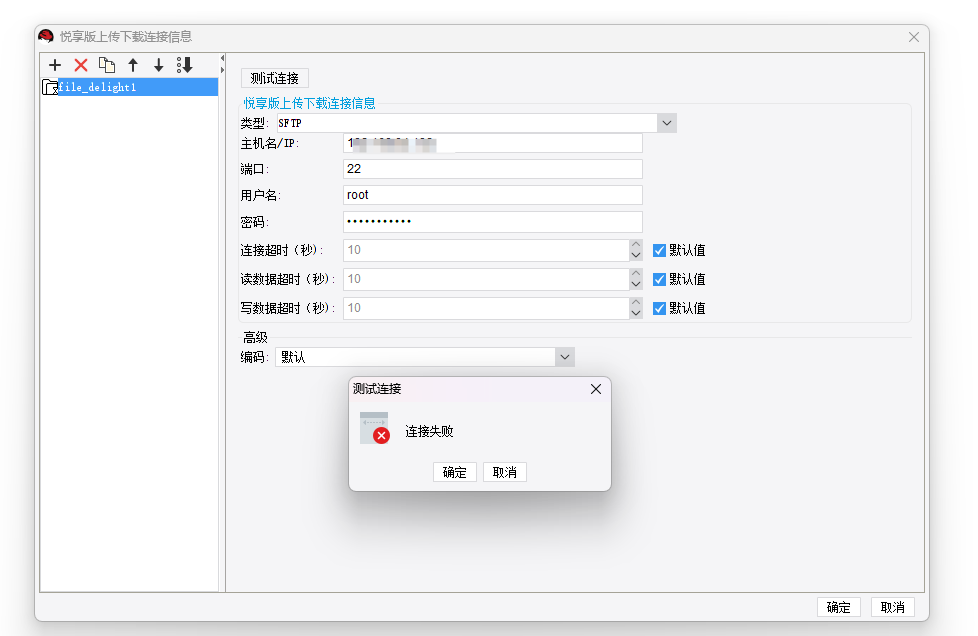Uncheck 默认值 for 写数据超时
978x636 pixels.
pos(659,309)
